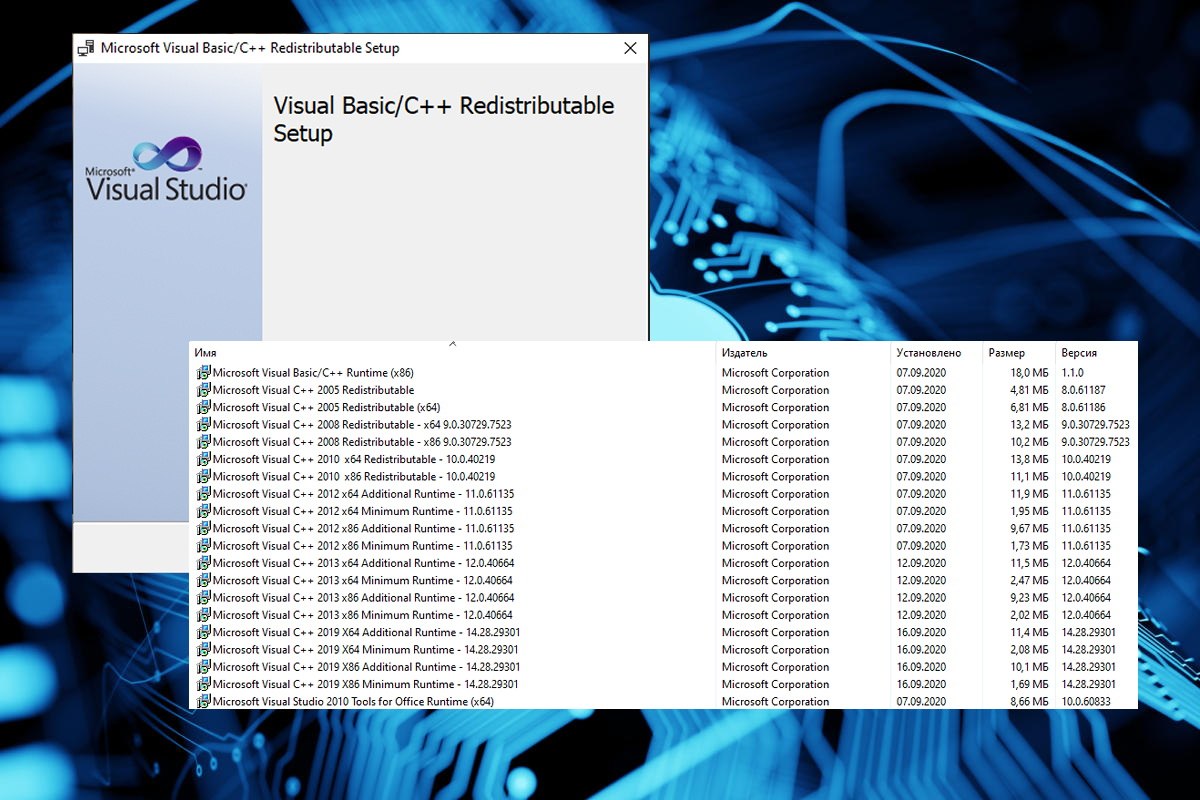This screenshot has width=1200, height=800.
Task: Click icon of 2012 x86 Minimum Runtime row
Action: [203, 546]
